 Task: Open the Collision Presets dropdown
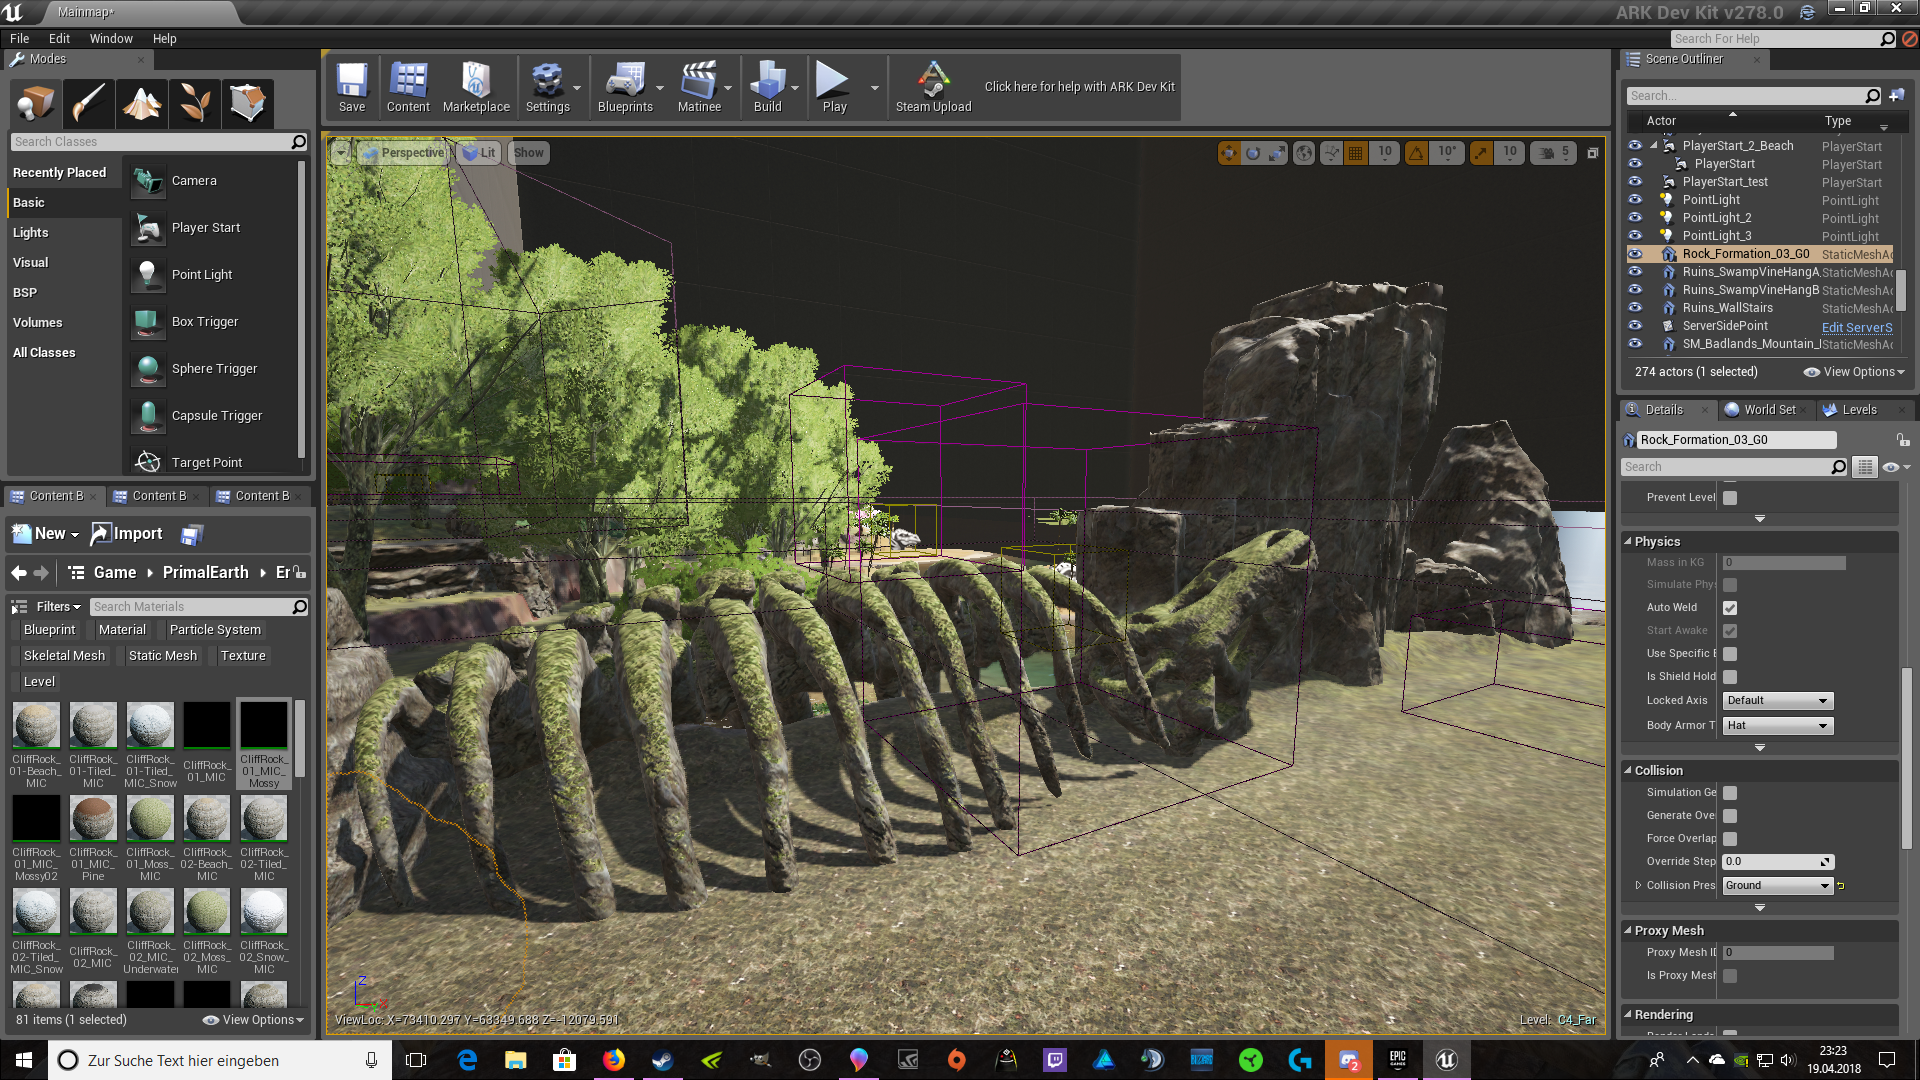coord(1778,886)
